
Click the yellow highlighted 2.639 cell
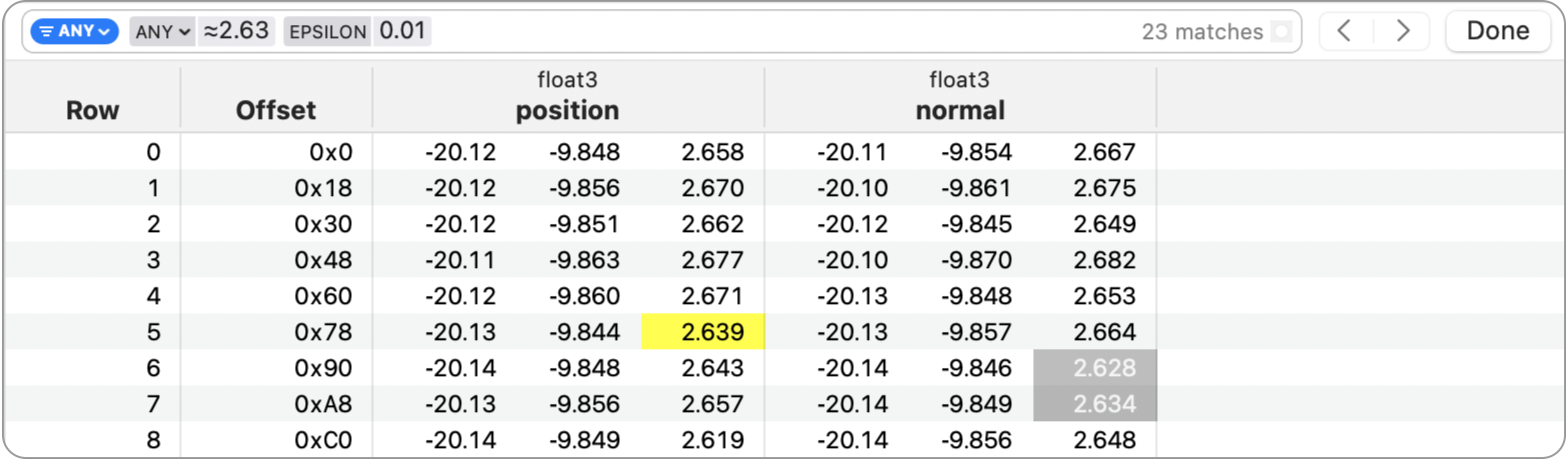[703, 332]
